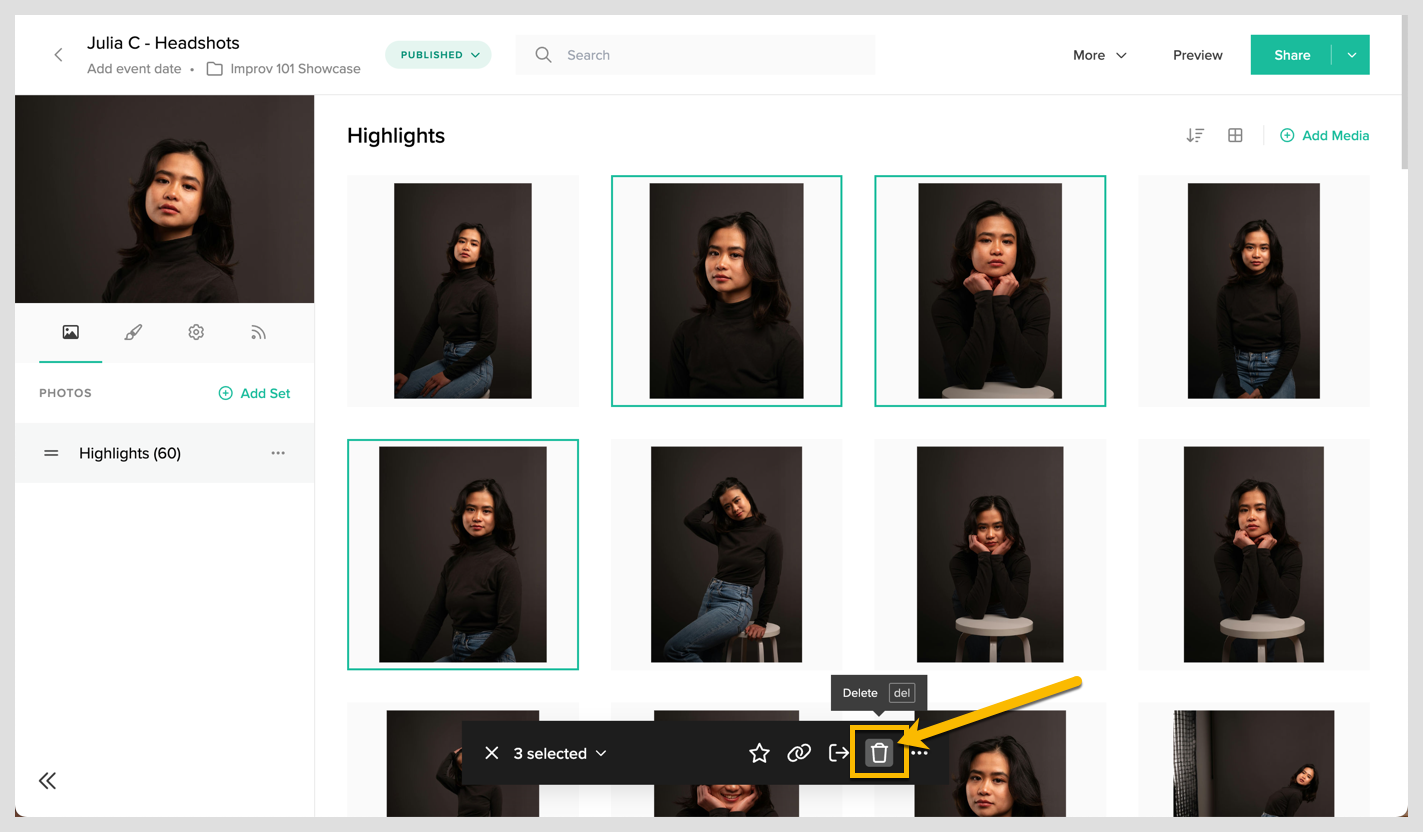Select bottom-right photo with backdrop stand

pyautogui.click(x=1254, y=760)
